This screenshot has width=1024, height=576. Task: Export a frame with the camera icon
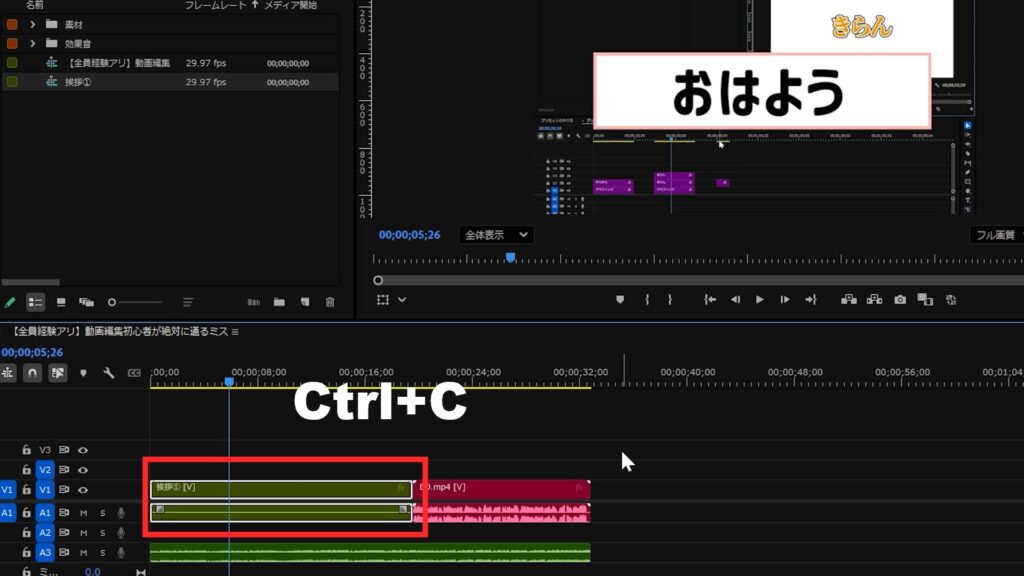click(900, 300)
